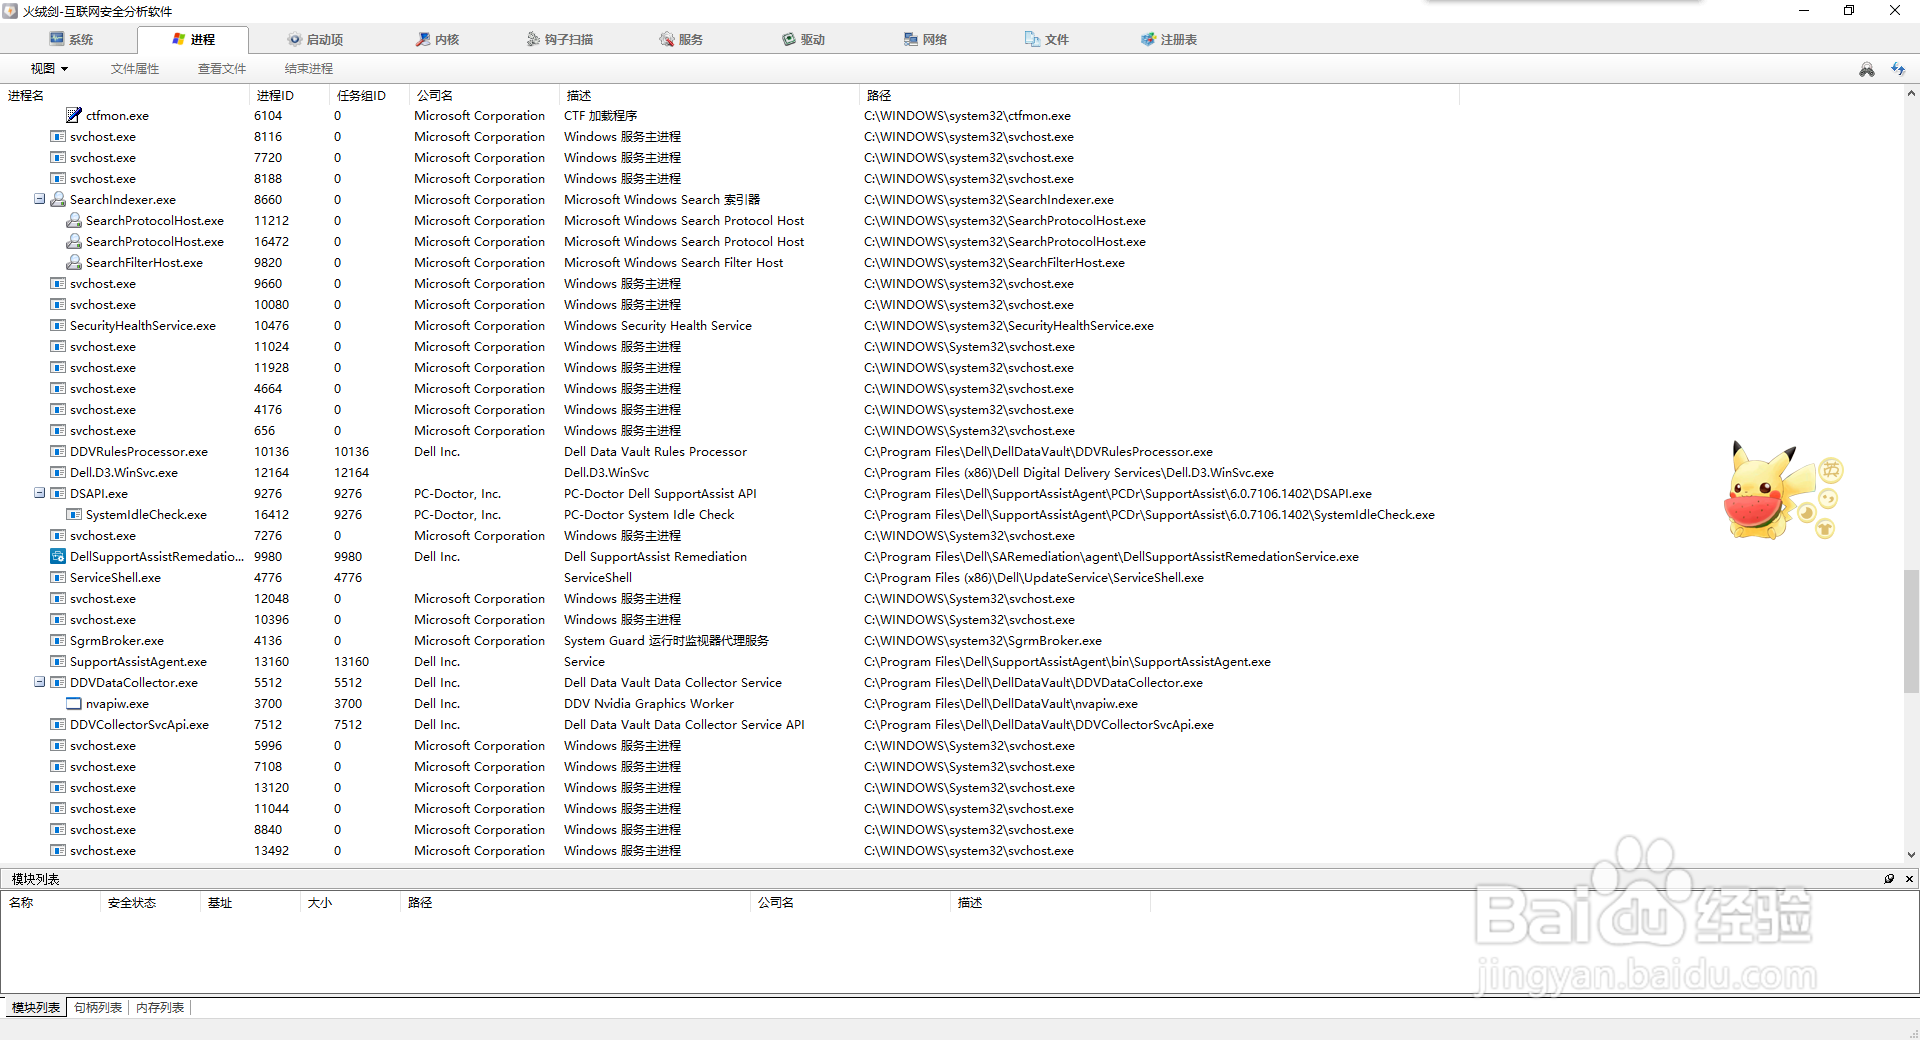The height and width of the screenshot is (1040, 1920).
Task: Pin the 模块列表 panel
Action: [1889, 878]
